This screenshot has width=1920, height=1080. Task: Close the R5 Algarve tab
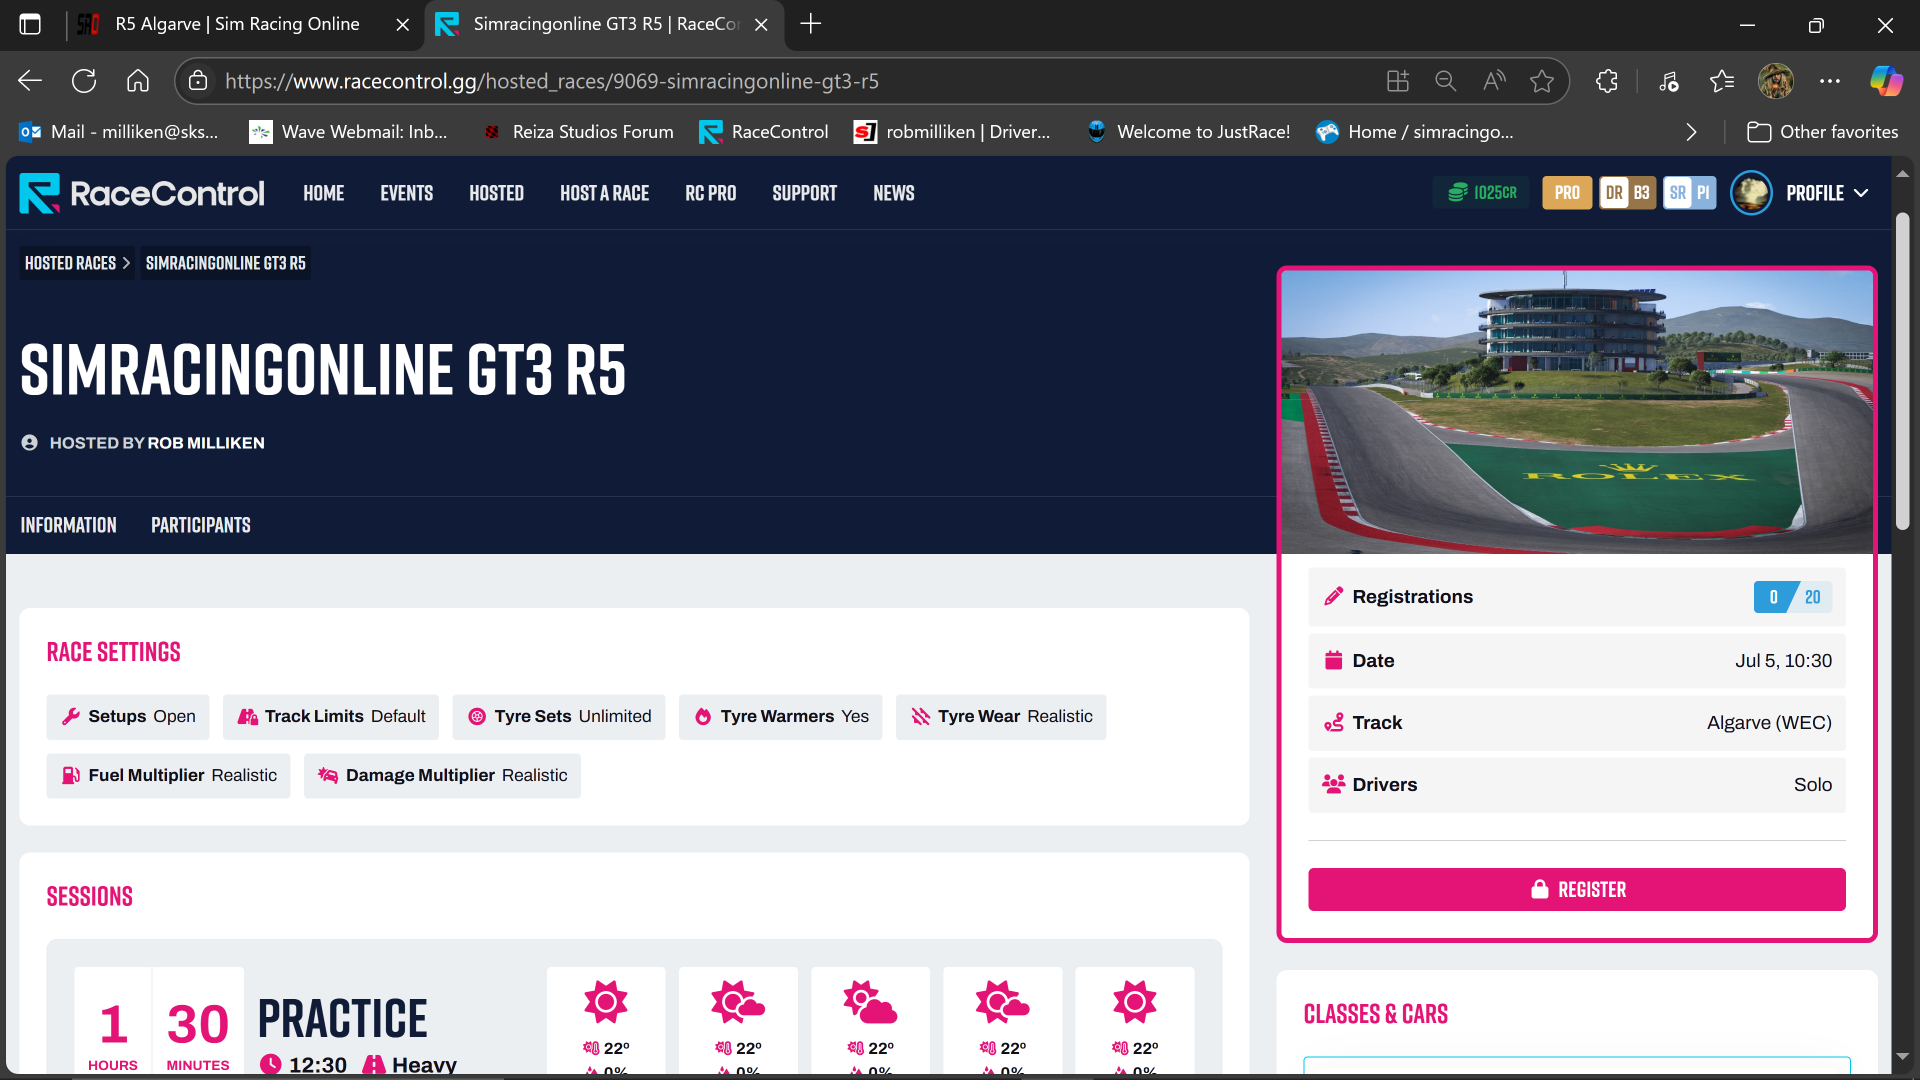coord(403,25)
